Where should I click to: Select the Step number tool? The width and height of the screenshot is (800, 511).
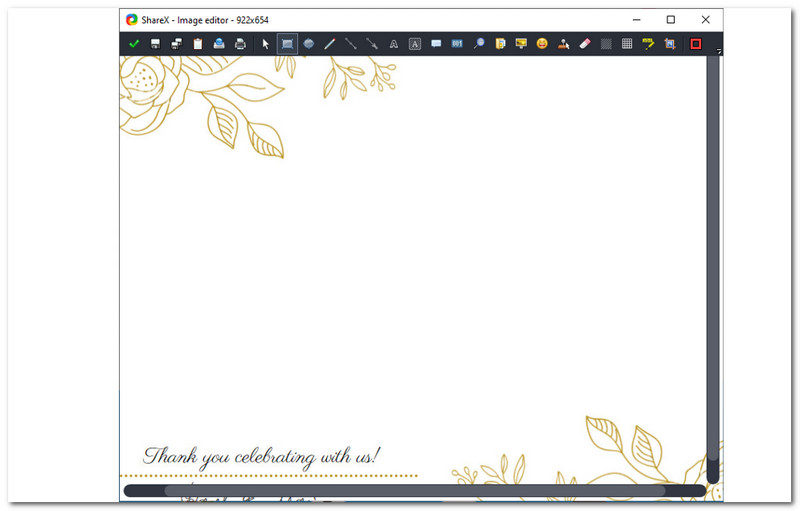457,44
